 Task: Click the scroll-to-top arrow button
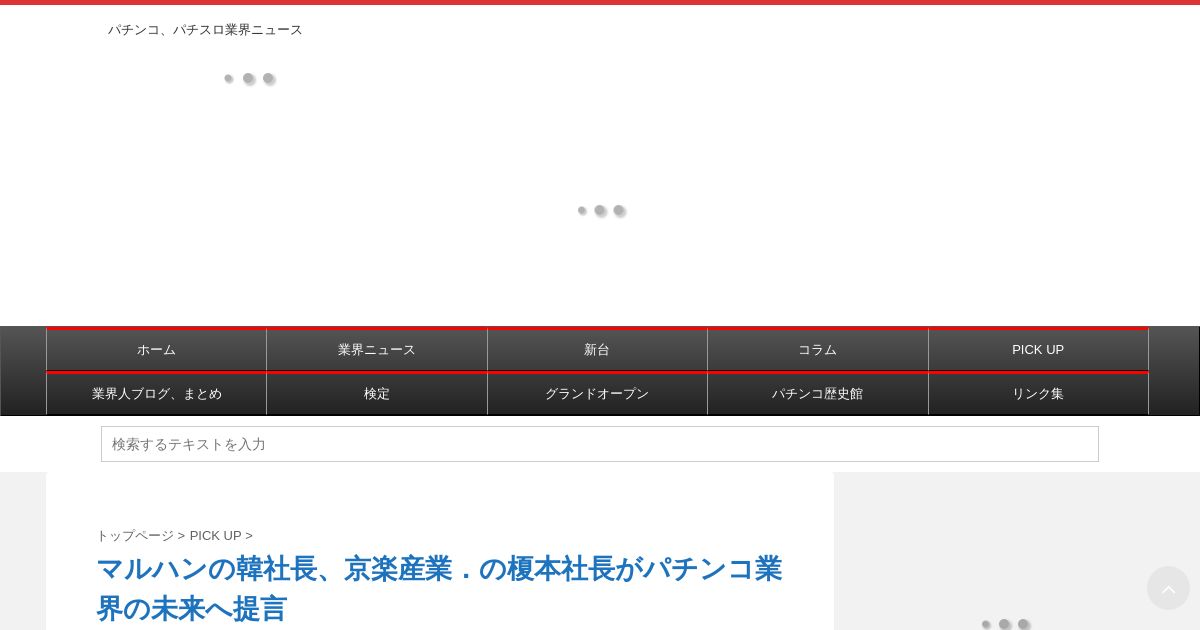pos(1168,588)
